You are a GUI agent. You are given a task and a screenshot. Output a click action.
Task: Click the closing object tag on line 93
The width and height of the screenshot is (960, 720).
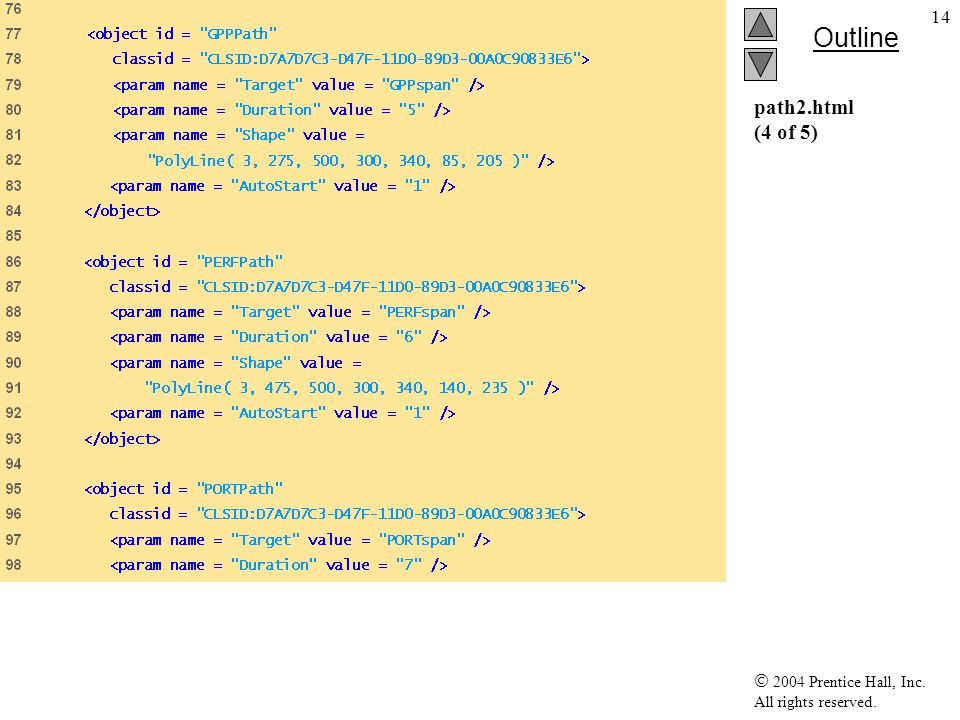122,439
